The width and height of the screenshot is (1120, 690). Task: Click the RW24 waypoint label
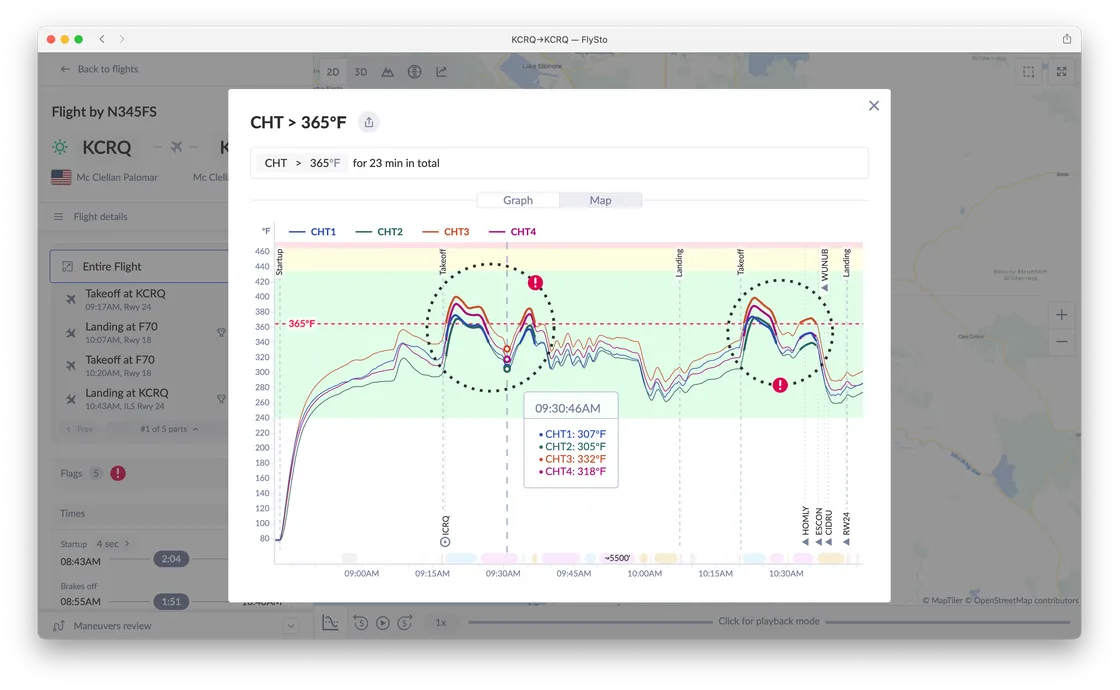pyautogui.click(x=846, y=524)
